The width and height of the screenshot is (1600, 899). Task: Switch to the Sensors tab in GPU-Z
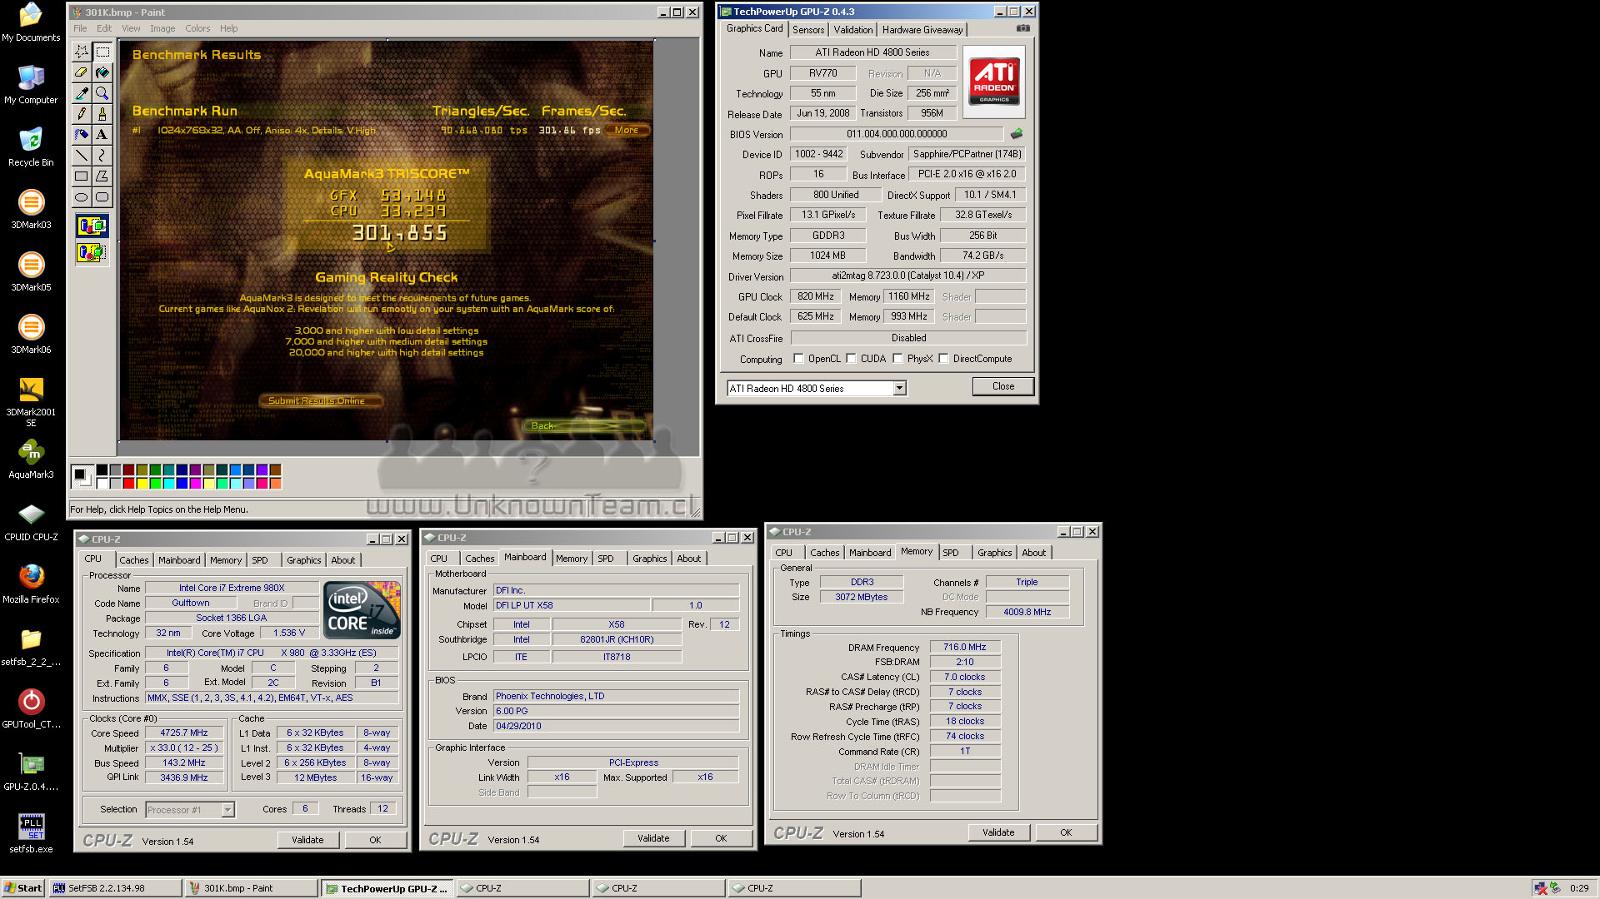tap(808, 30)
